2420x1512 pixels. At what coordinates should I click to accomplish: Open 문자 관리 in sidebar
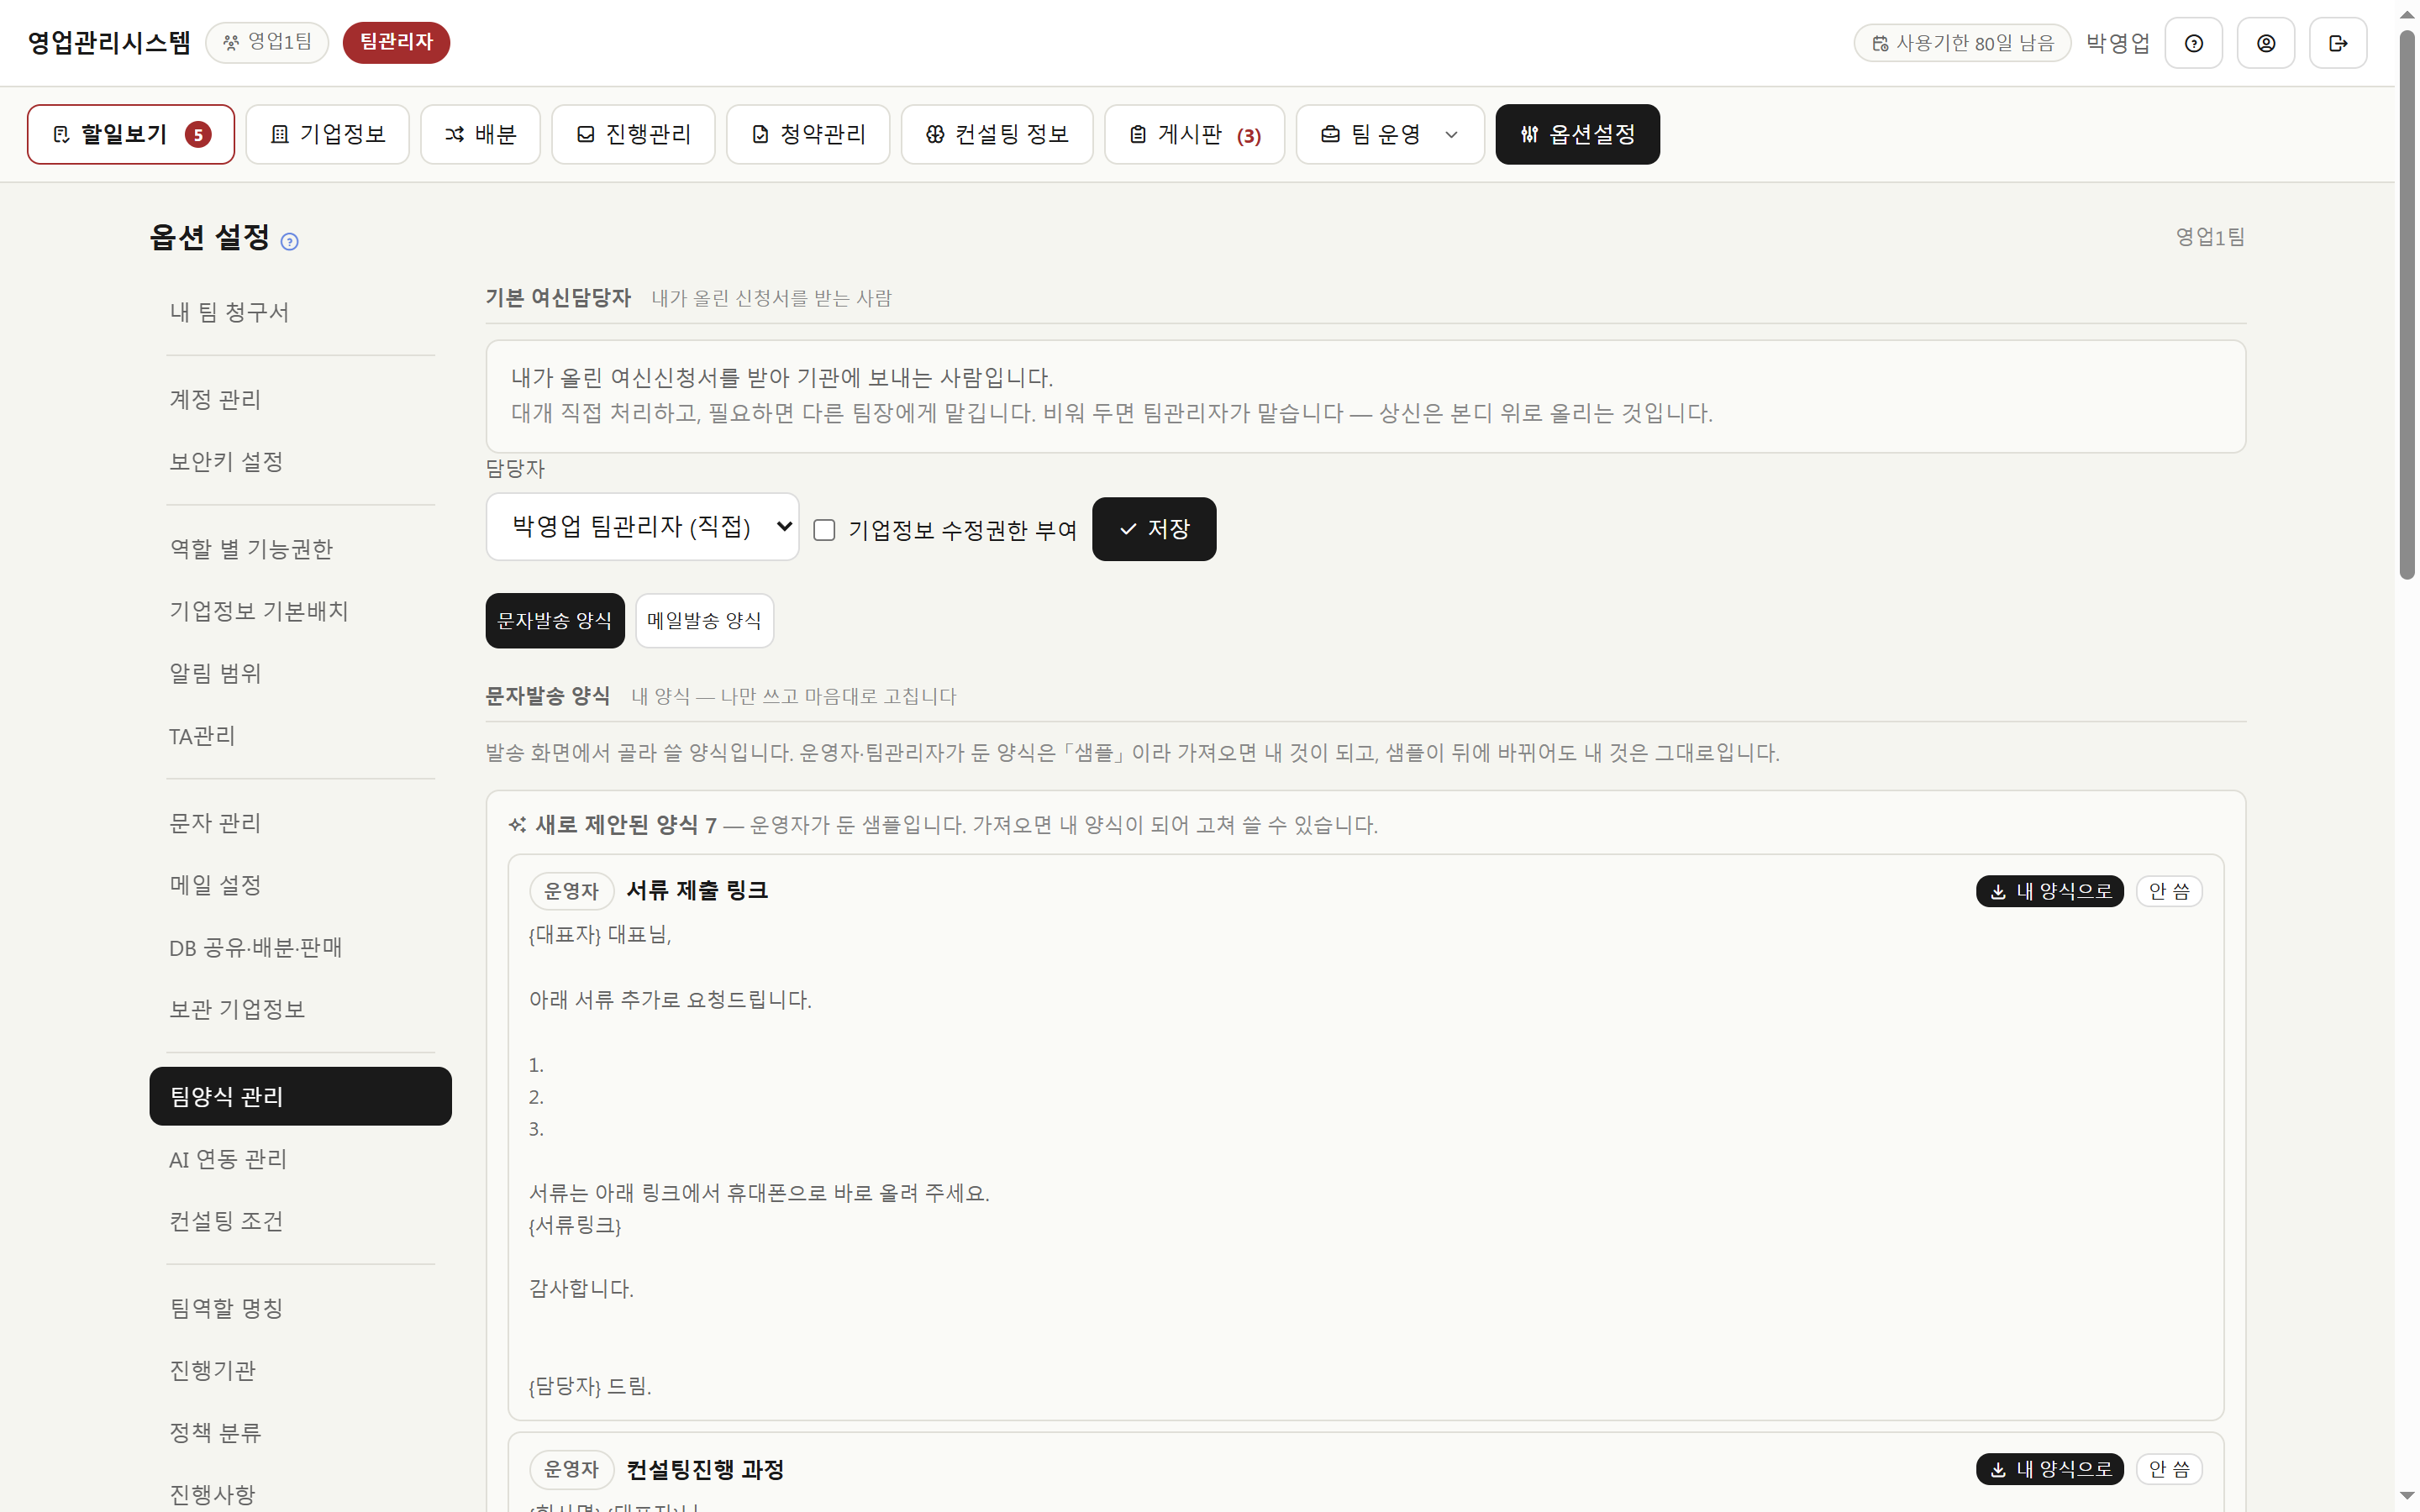[x=300, y=822]
